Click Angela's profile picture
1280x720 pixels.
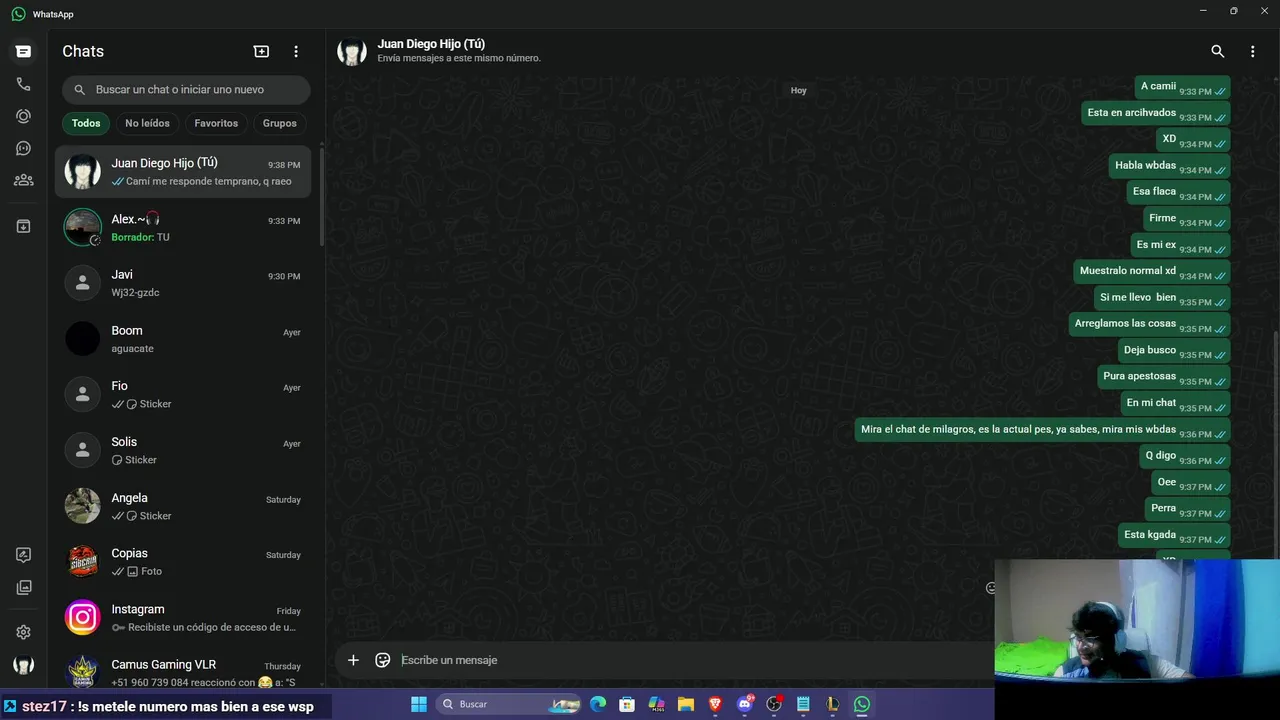82,506
